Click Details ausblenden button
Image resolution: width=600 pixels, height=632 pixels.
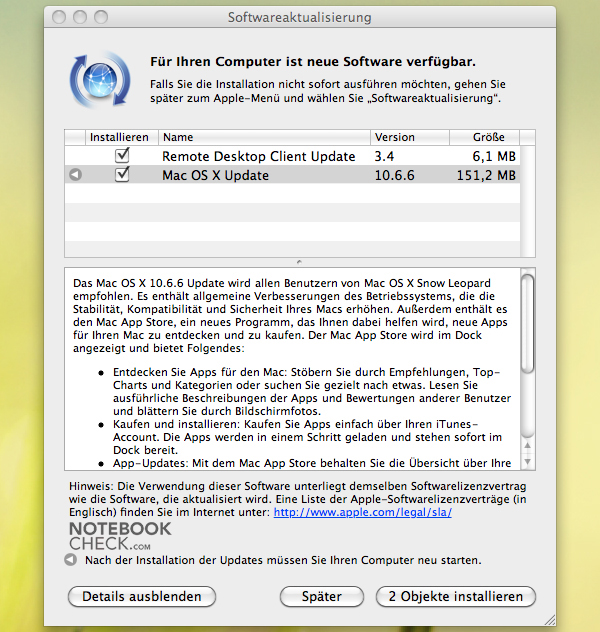(x=142, y=597)
